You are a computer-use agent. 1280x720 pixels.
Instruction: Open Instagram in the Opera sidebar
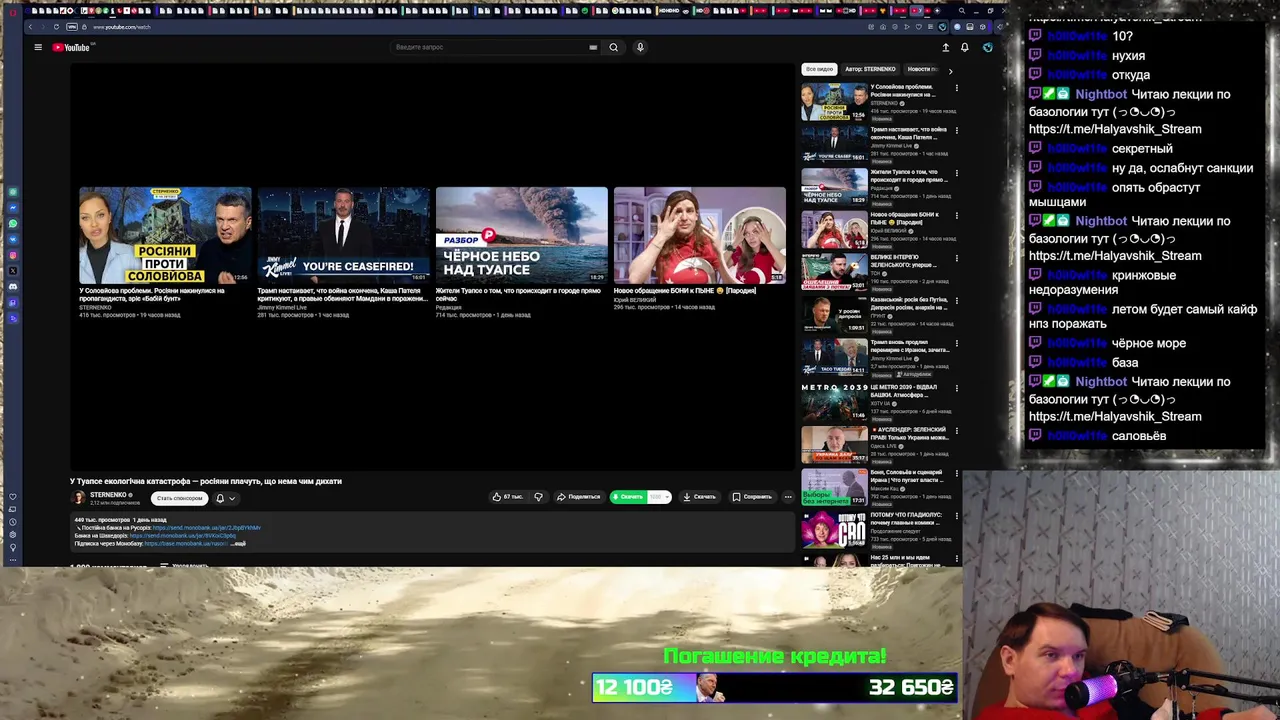pyautogui.click(x=13, y=255)
